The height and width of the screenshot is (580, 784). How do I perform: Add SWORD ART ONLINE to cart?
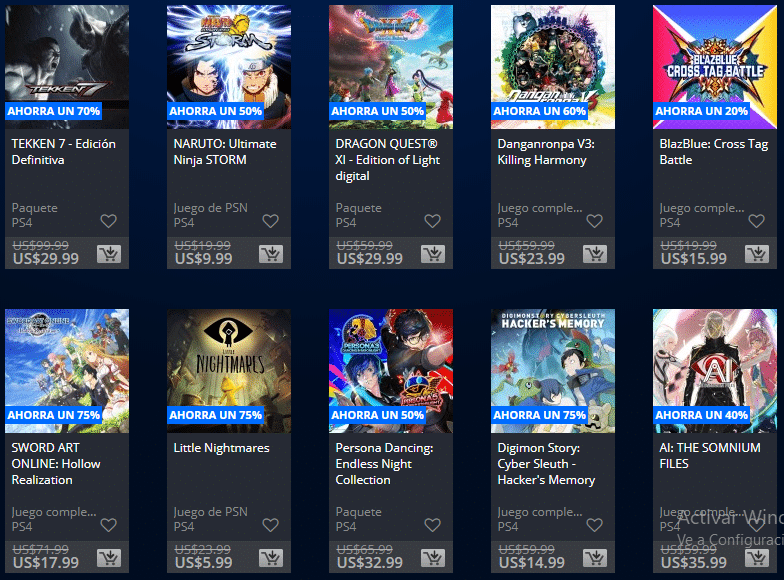[x=109, y=558]
